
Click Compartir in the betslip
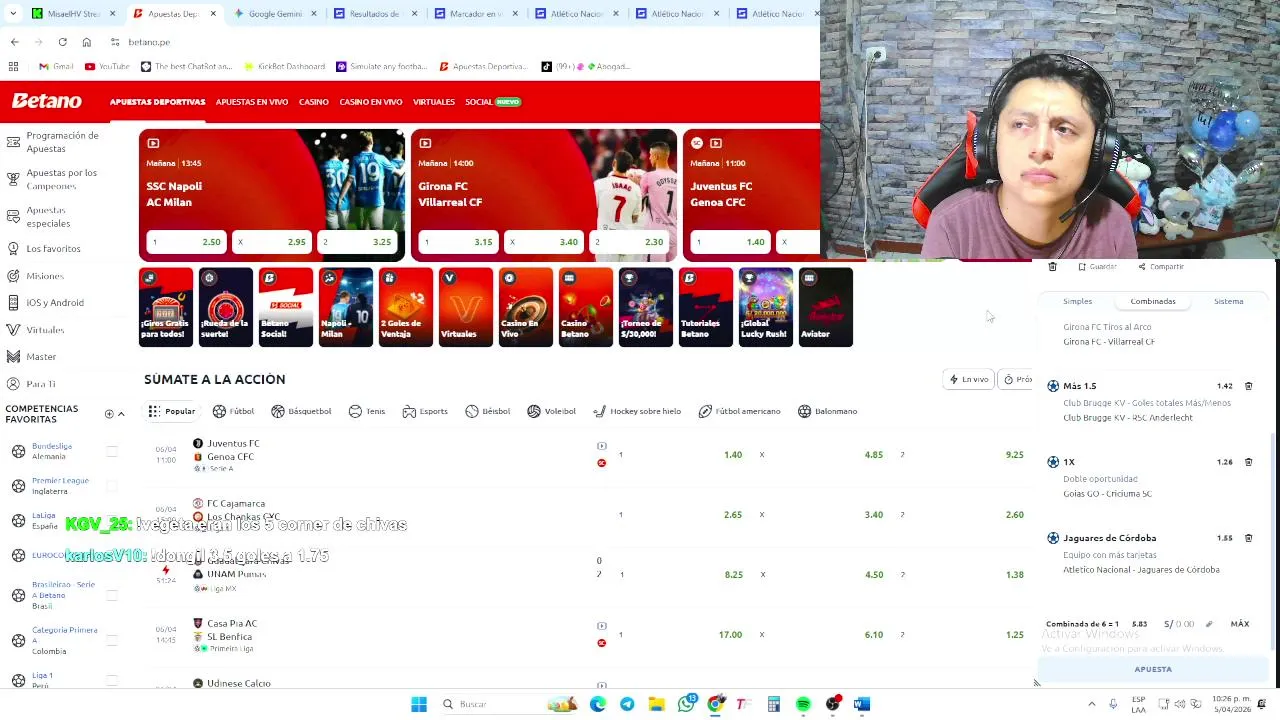[x=1161, y=267]
